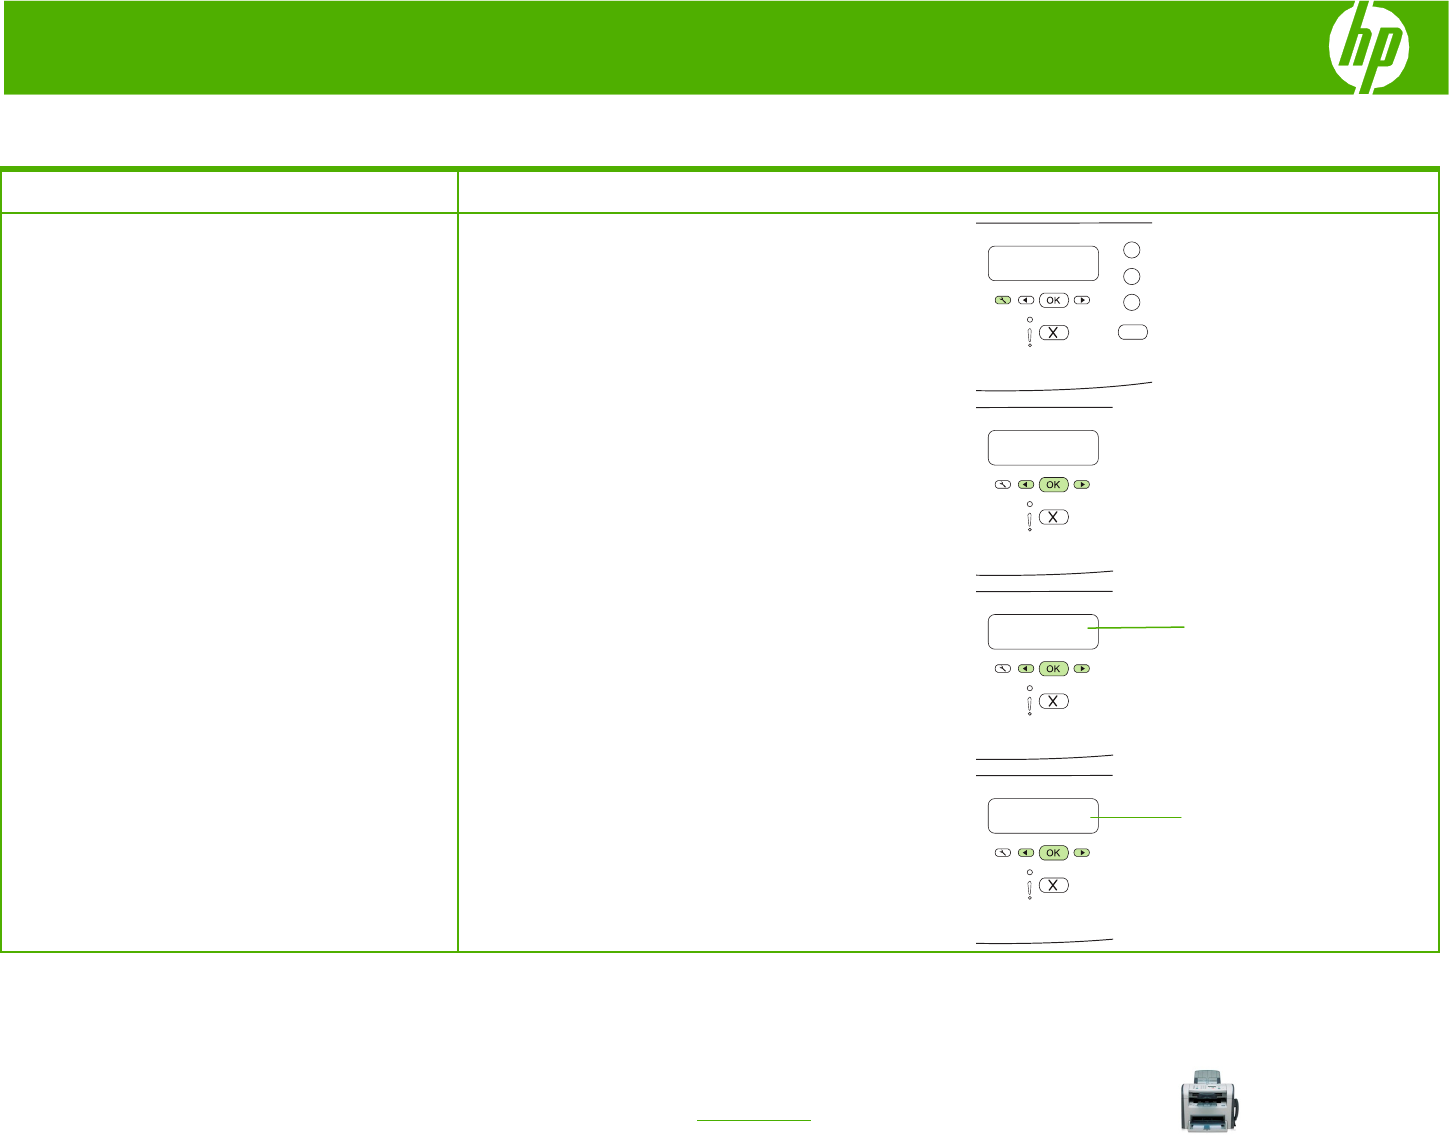1449x1135 pixels.
Task: Click the green right arrow in the fourth control panel
Action: pyautogui.click(x=1082, y=853)
